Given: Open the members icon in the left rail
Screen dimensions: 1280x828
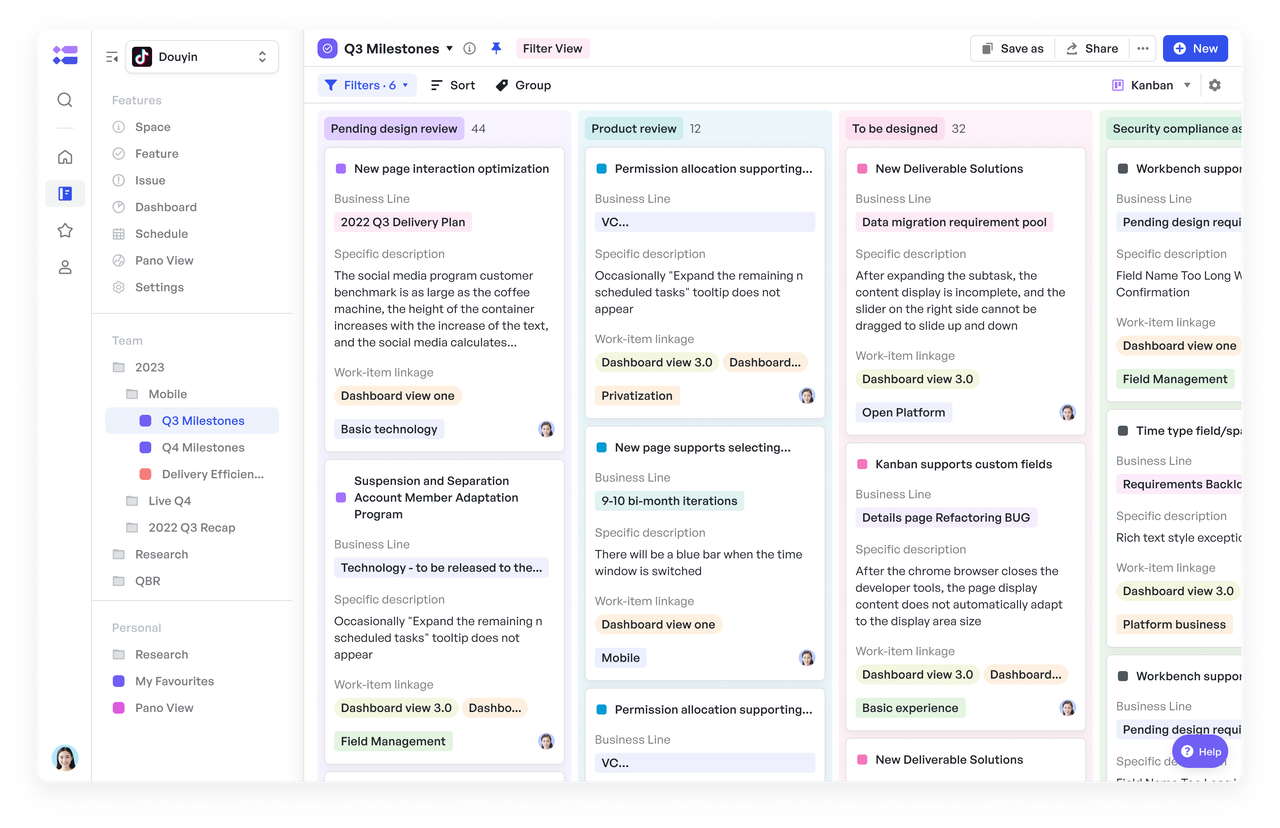Looking at the screenshot, I should coord(64,266).
